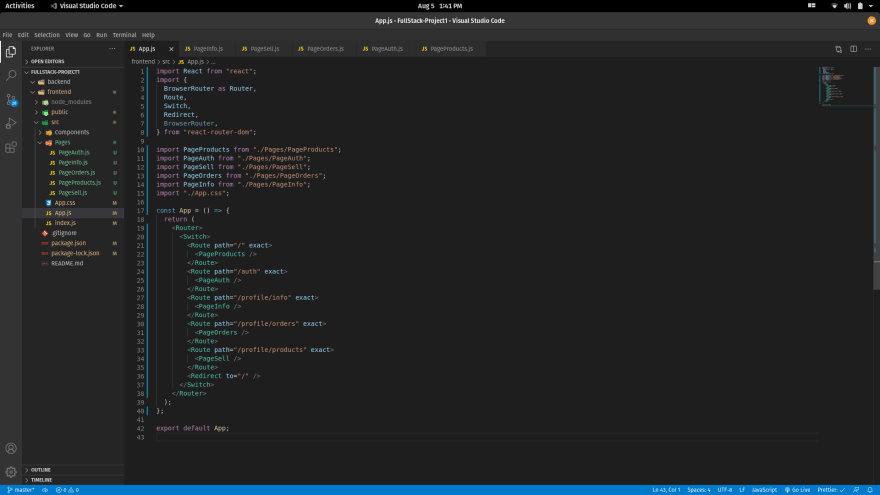880x495 pixels.
Task: Open the Manage gear icon
Action: 11,472
